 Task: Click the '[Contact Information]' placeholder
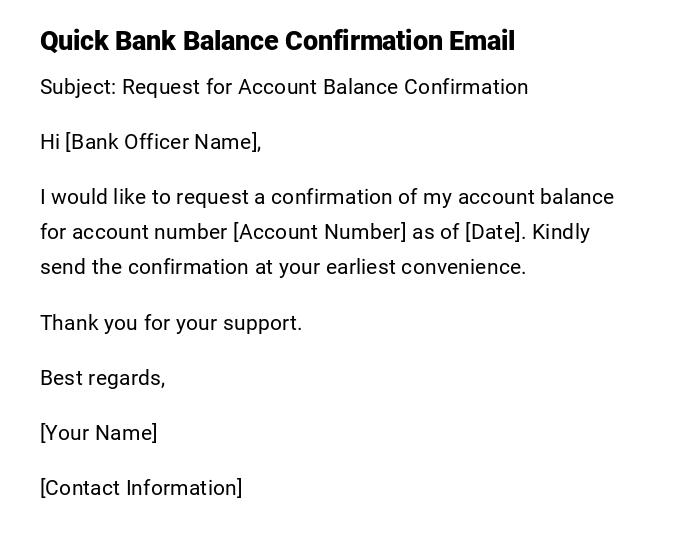141,488
